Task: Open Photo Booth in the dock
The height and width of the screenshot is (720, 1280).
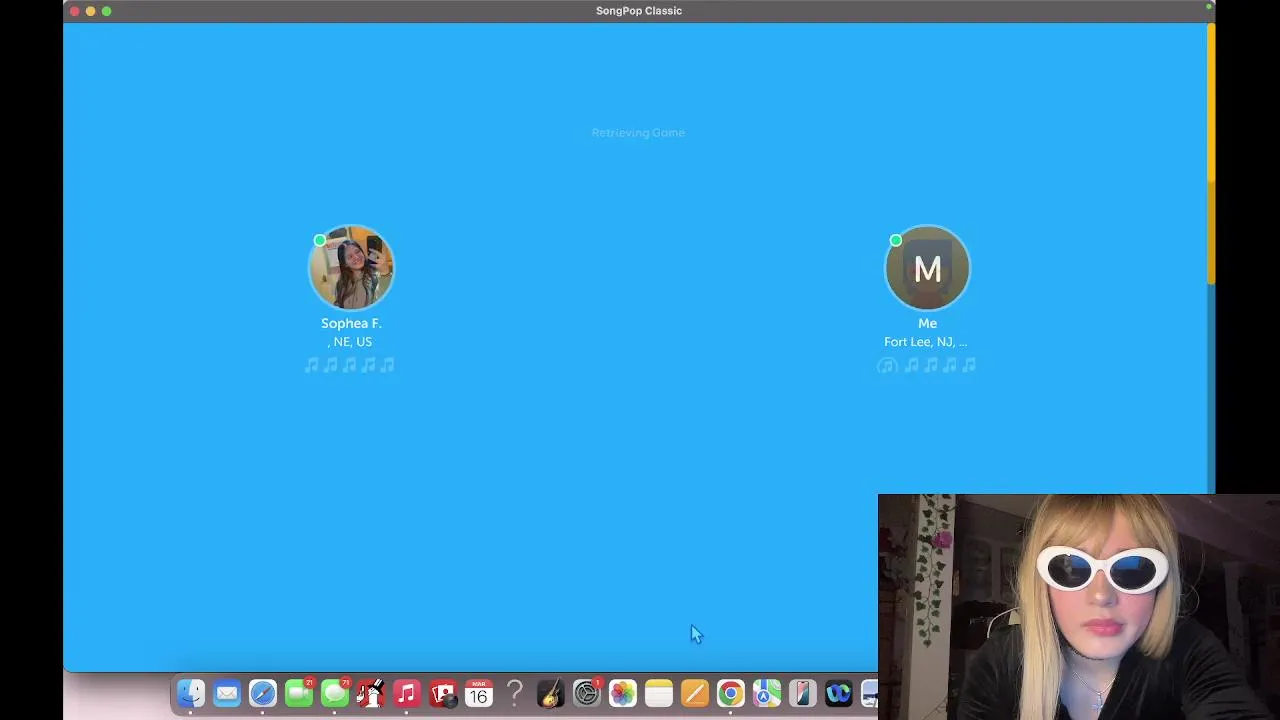Action: click(443, 693)
